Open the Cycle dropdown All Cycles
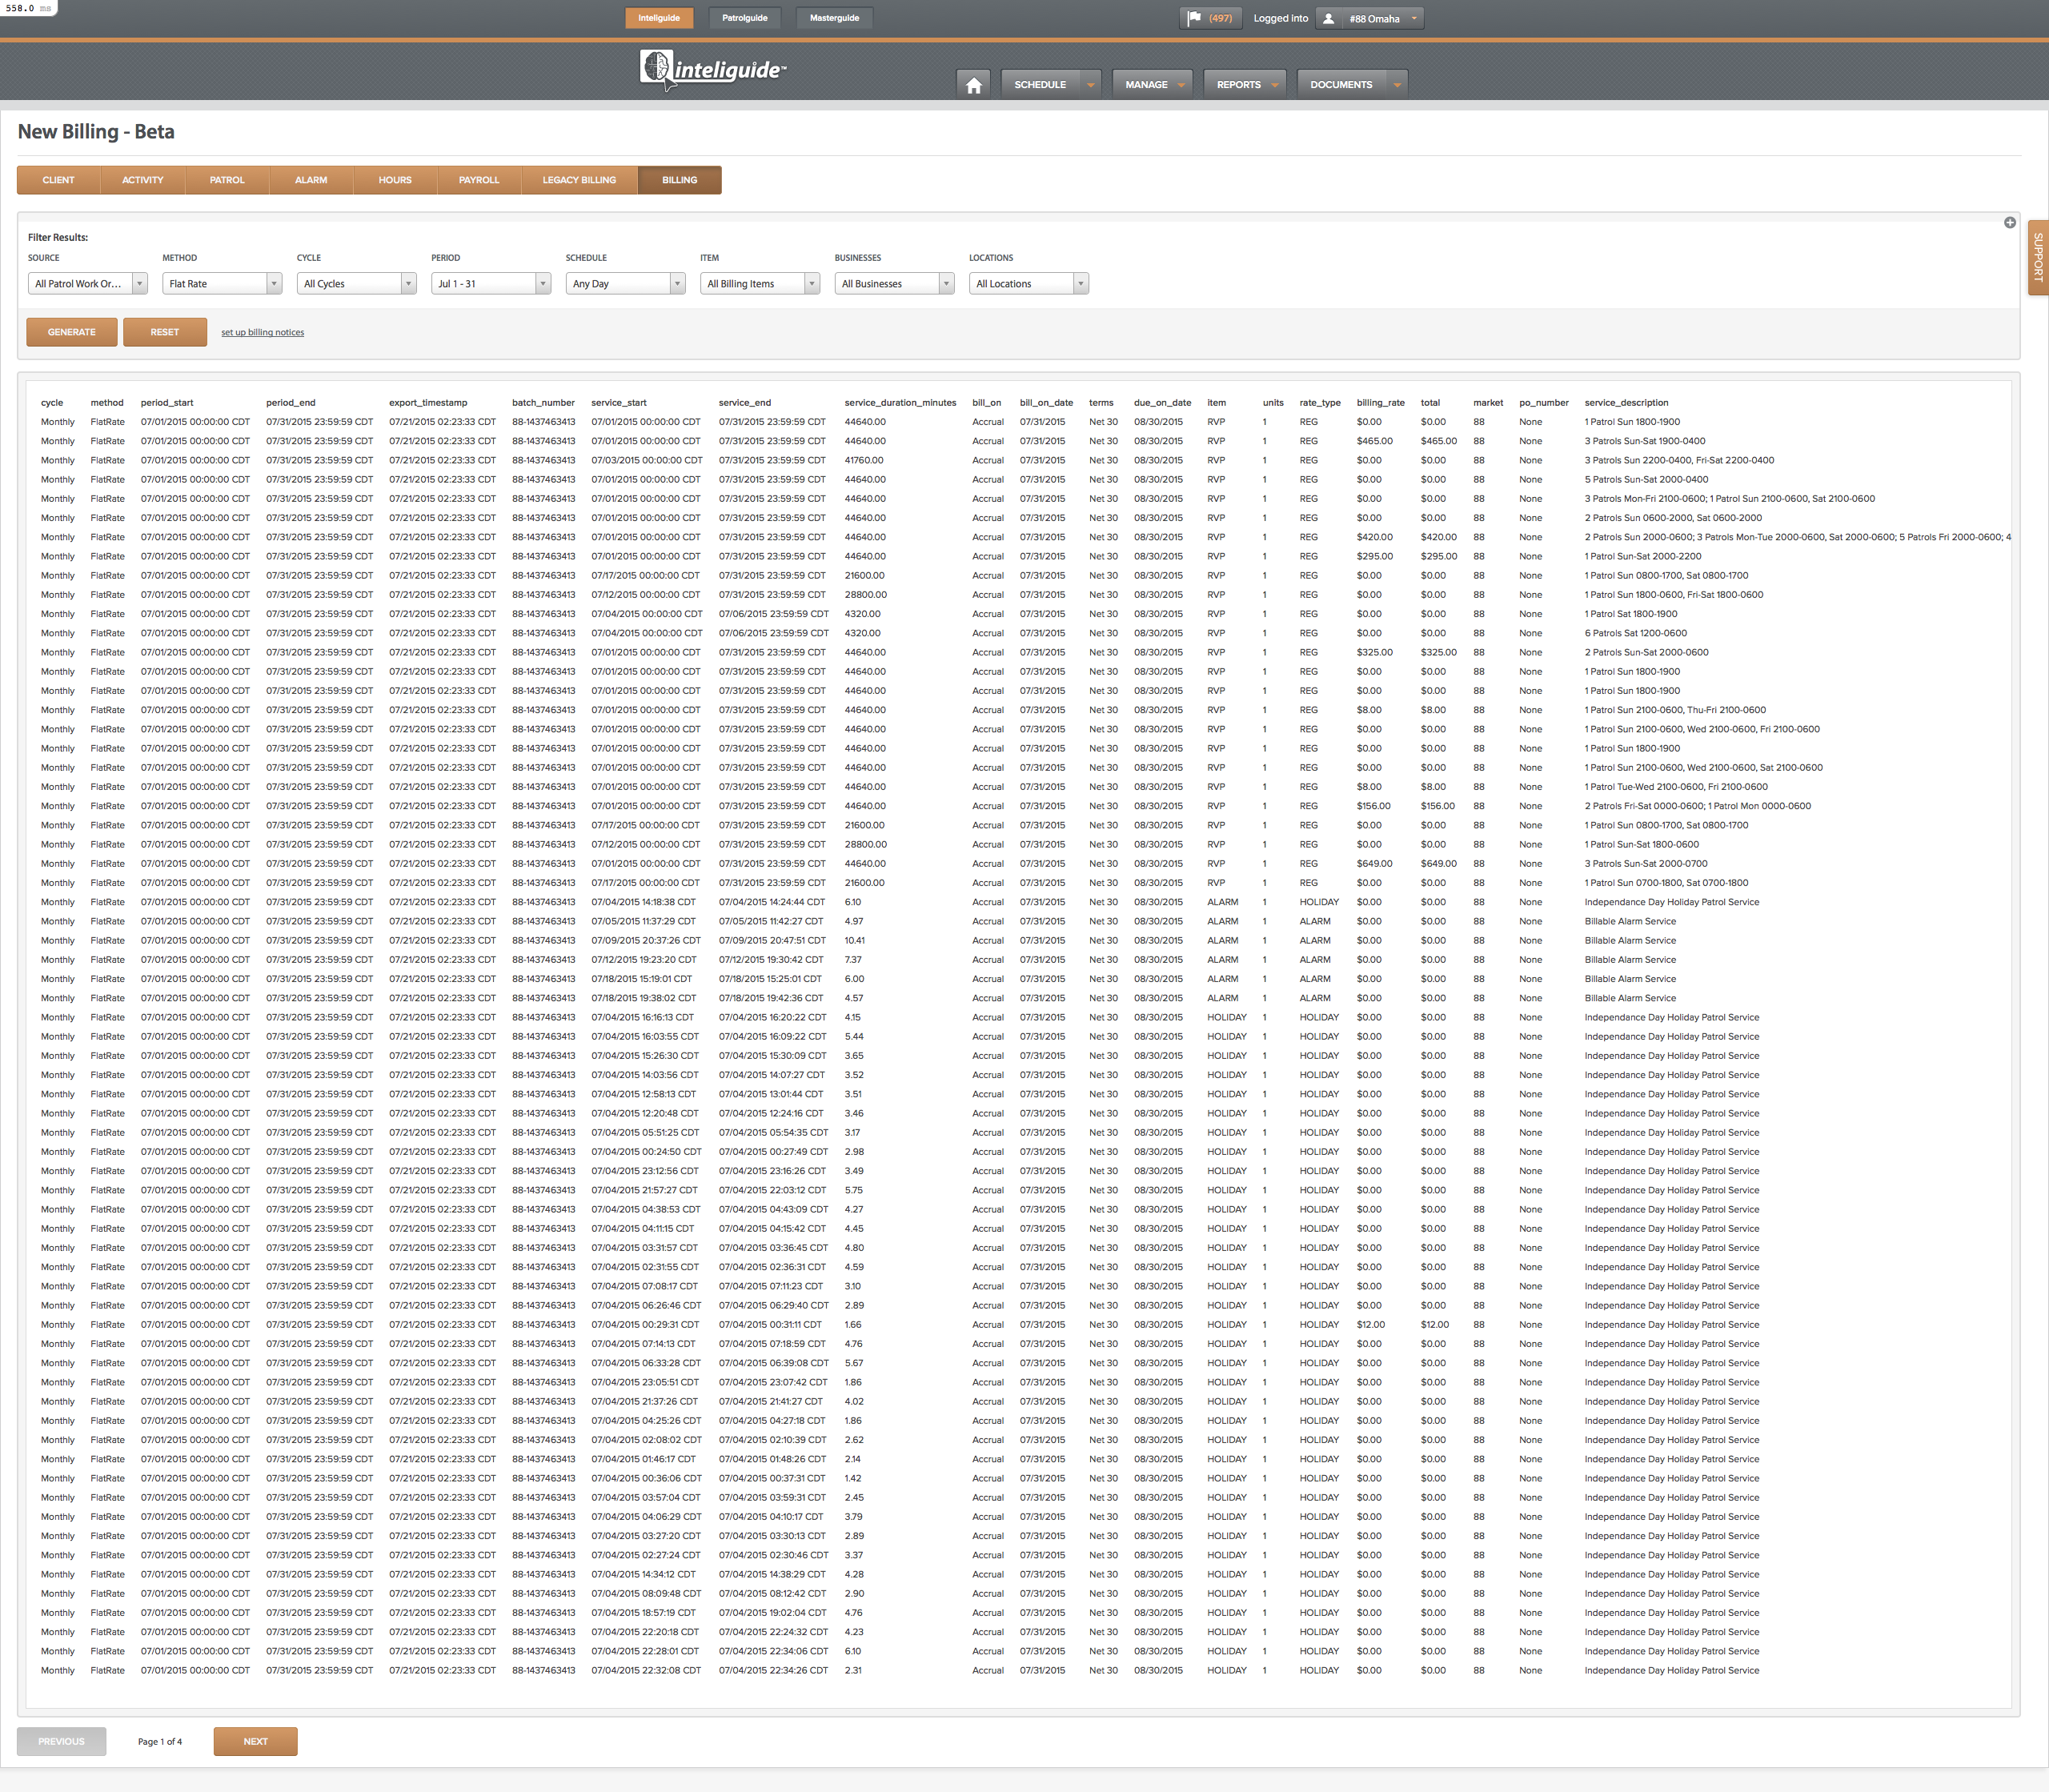This screenshot has height=1792, width=2049. (x=356, y=284)
